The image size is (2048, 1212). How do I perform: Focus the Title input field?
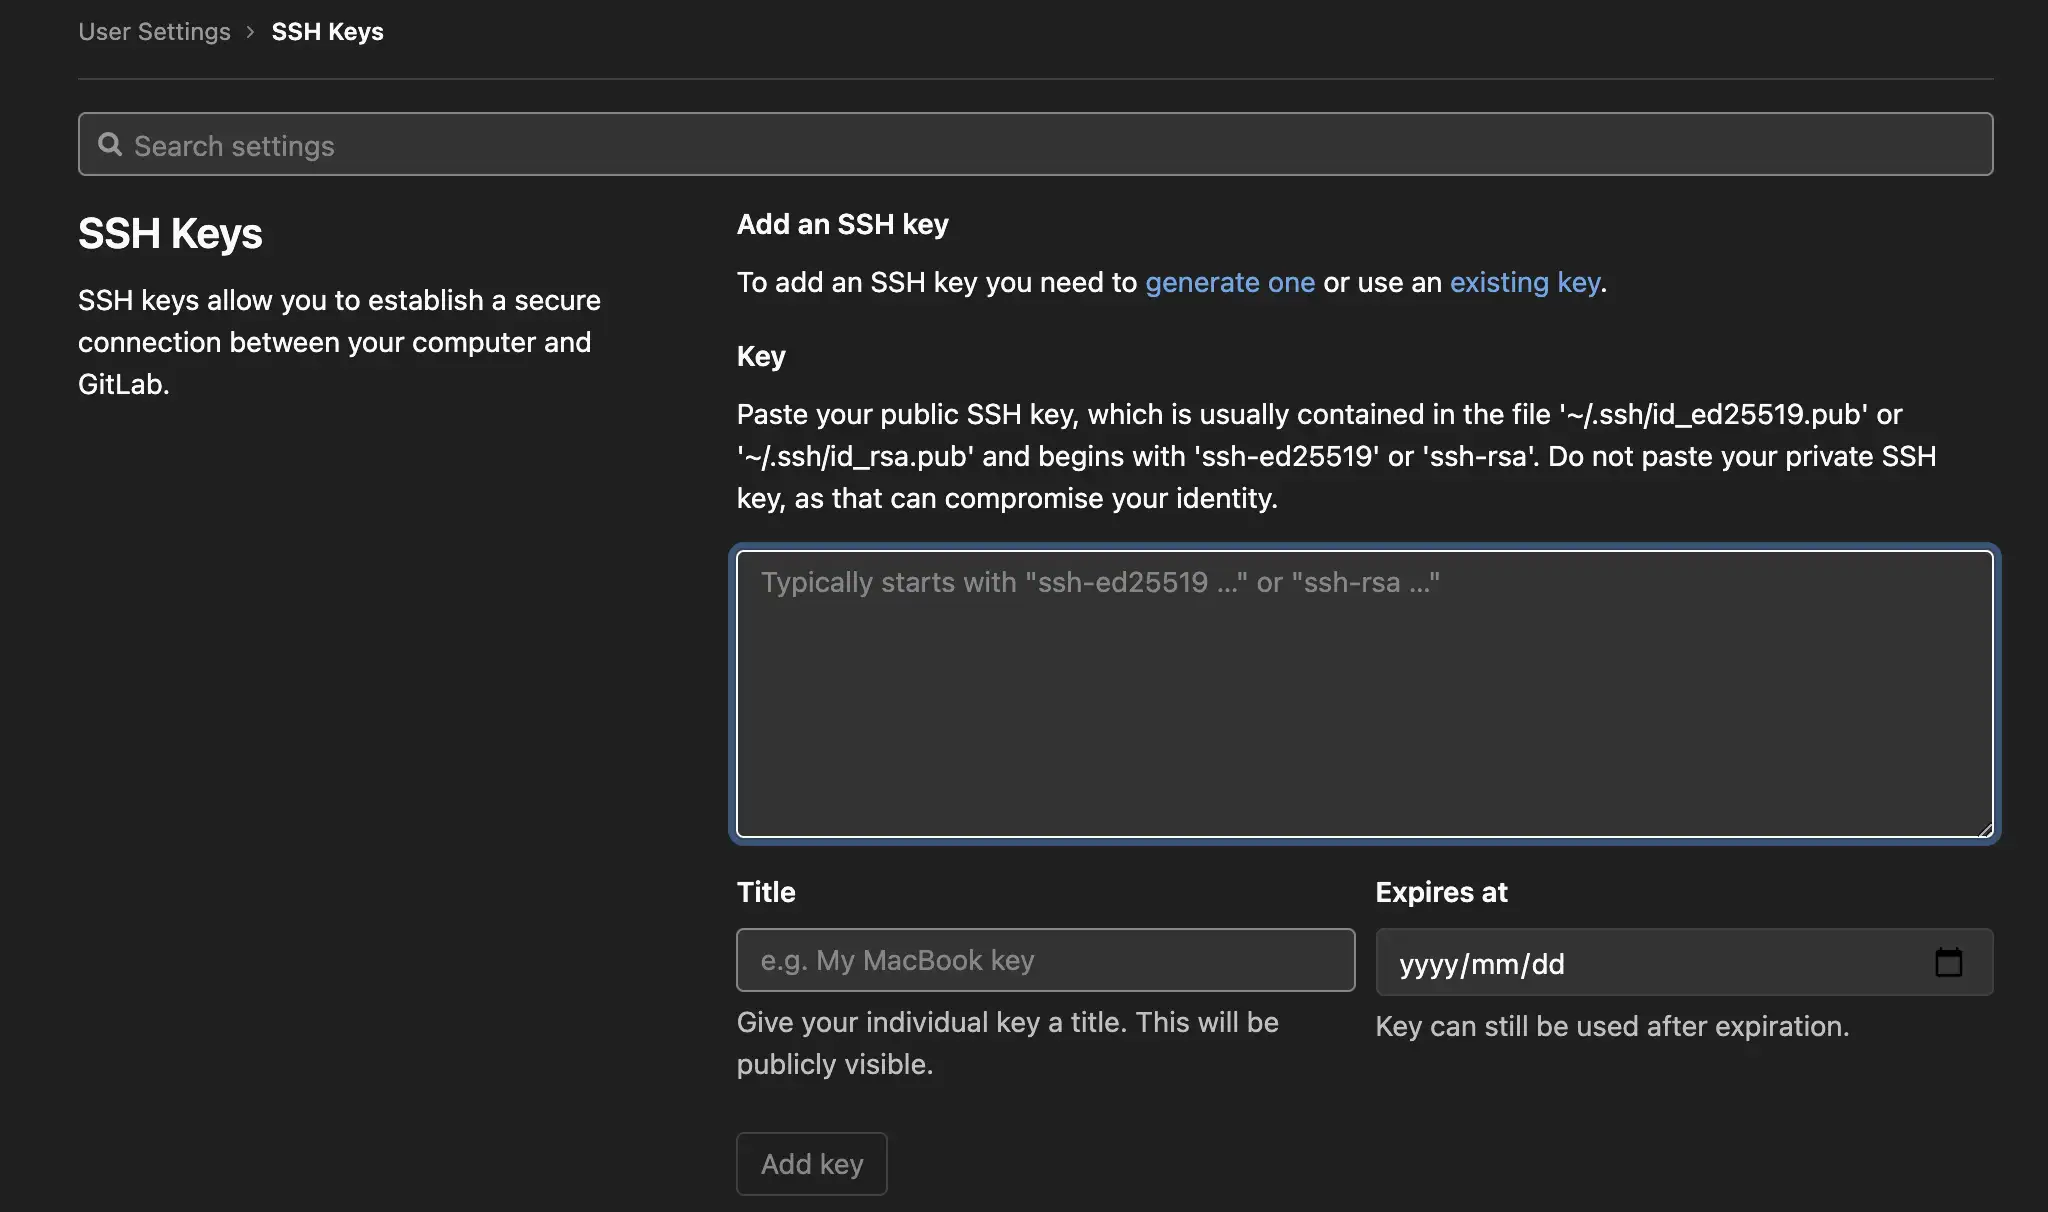(1045, 960)
